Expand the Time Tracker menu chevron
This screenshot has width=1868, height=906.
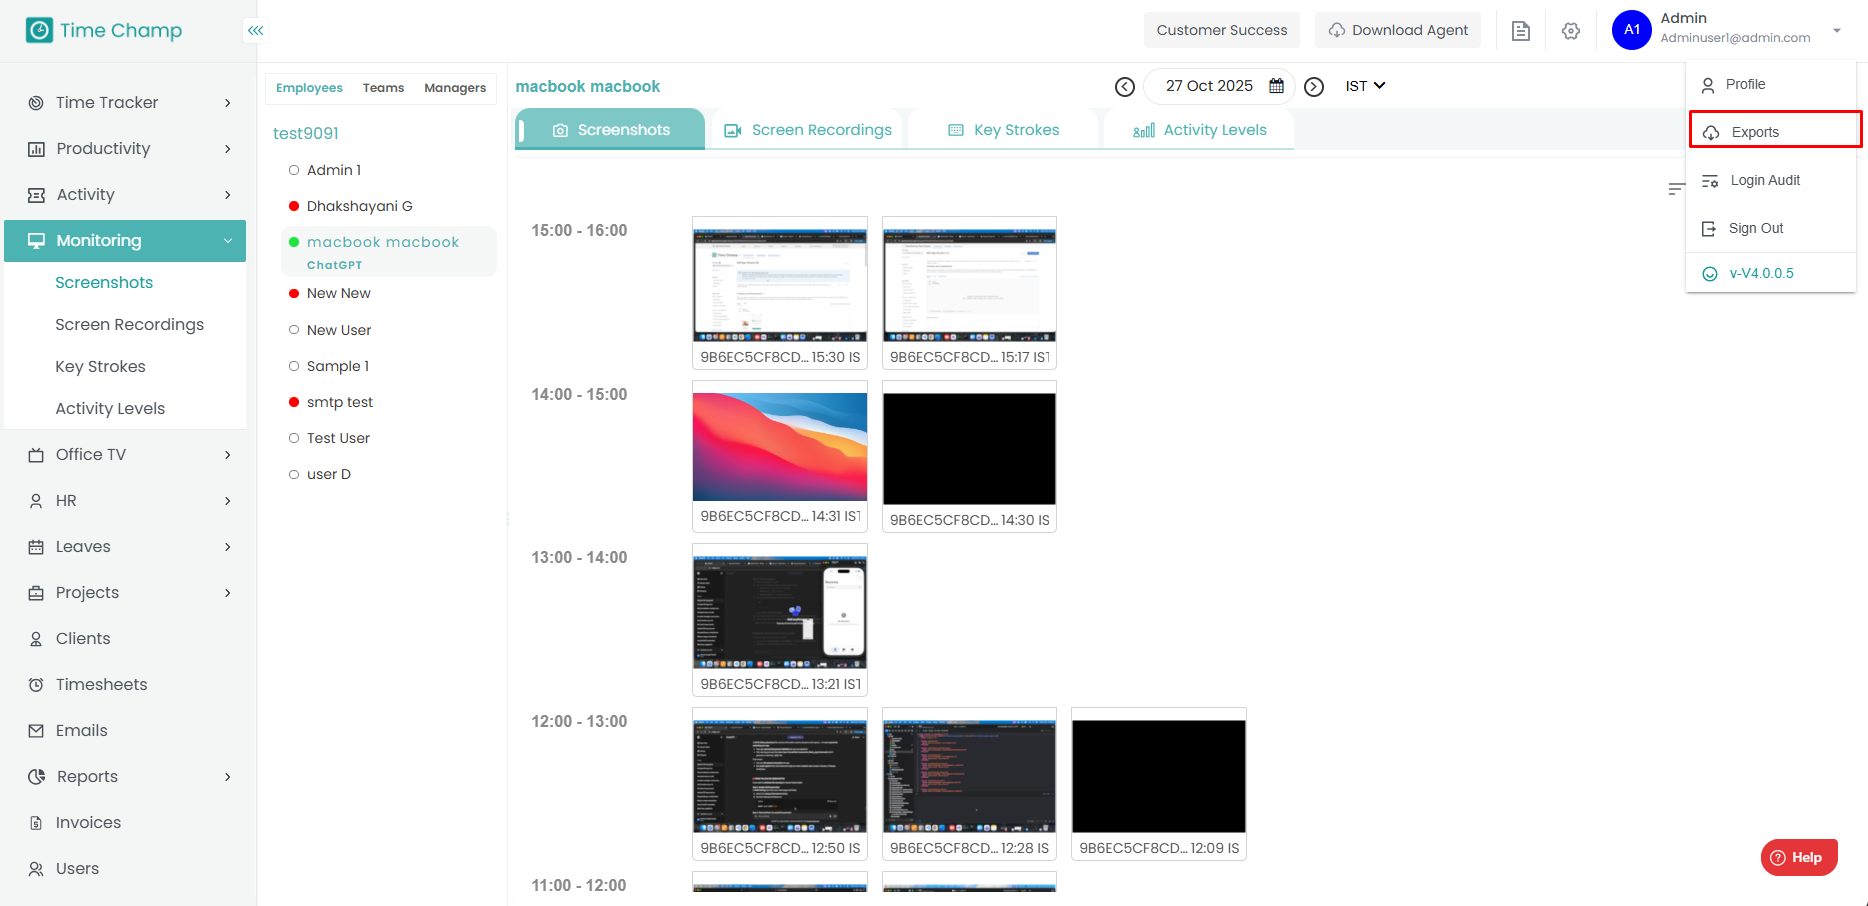point(228,103)
